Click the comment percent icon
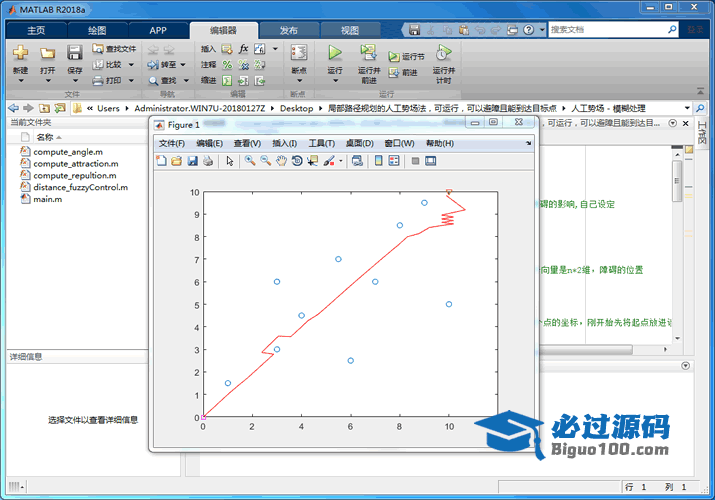The height and width of the screenshot is (500, 715). point(227,65)
